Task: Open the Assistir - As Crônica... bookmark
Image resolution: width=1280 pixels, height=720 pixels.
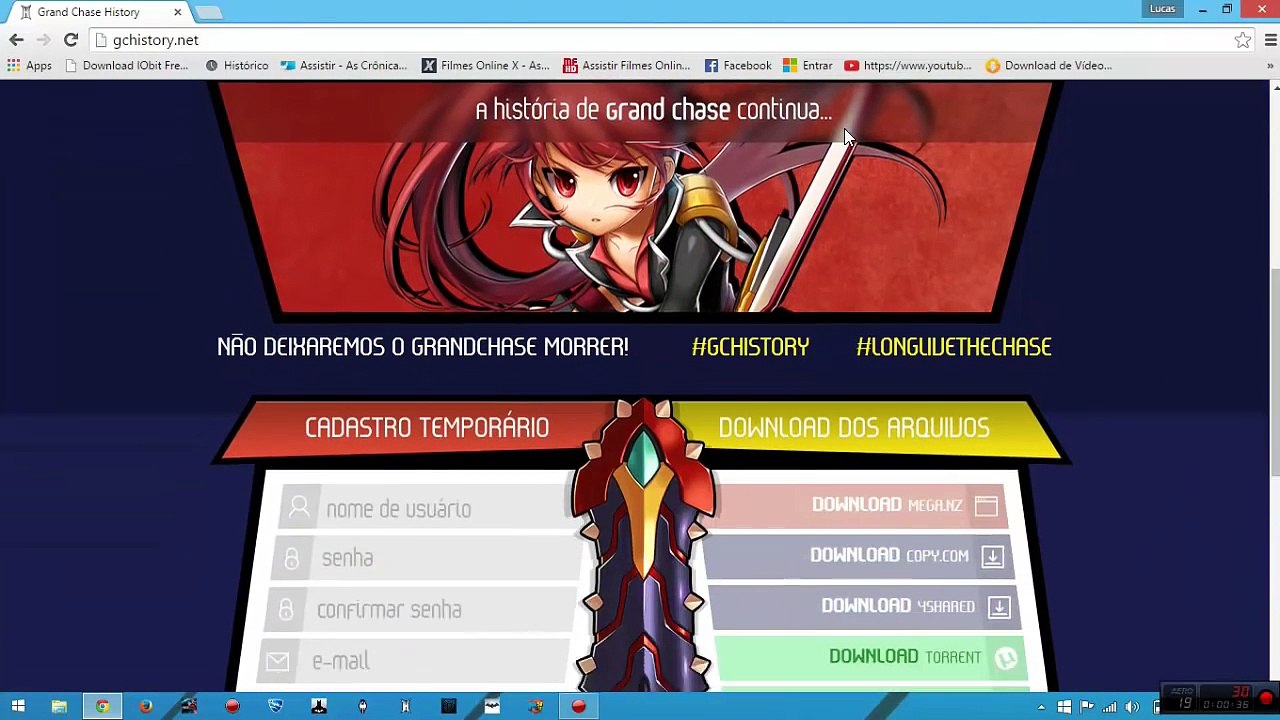Action: pos(344,65)
